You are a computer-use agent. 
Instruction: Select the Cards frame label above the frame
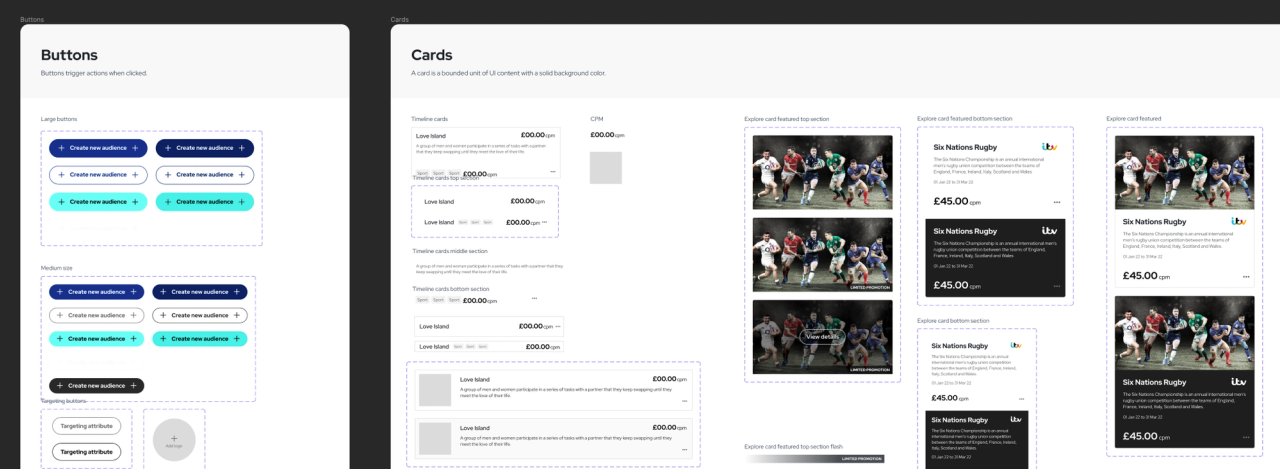coord(400,19)
